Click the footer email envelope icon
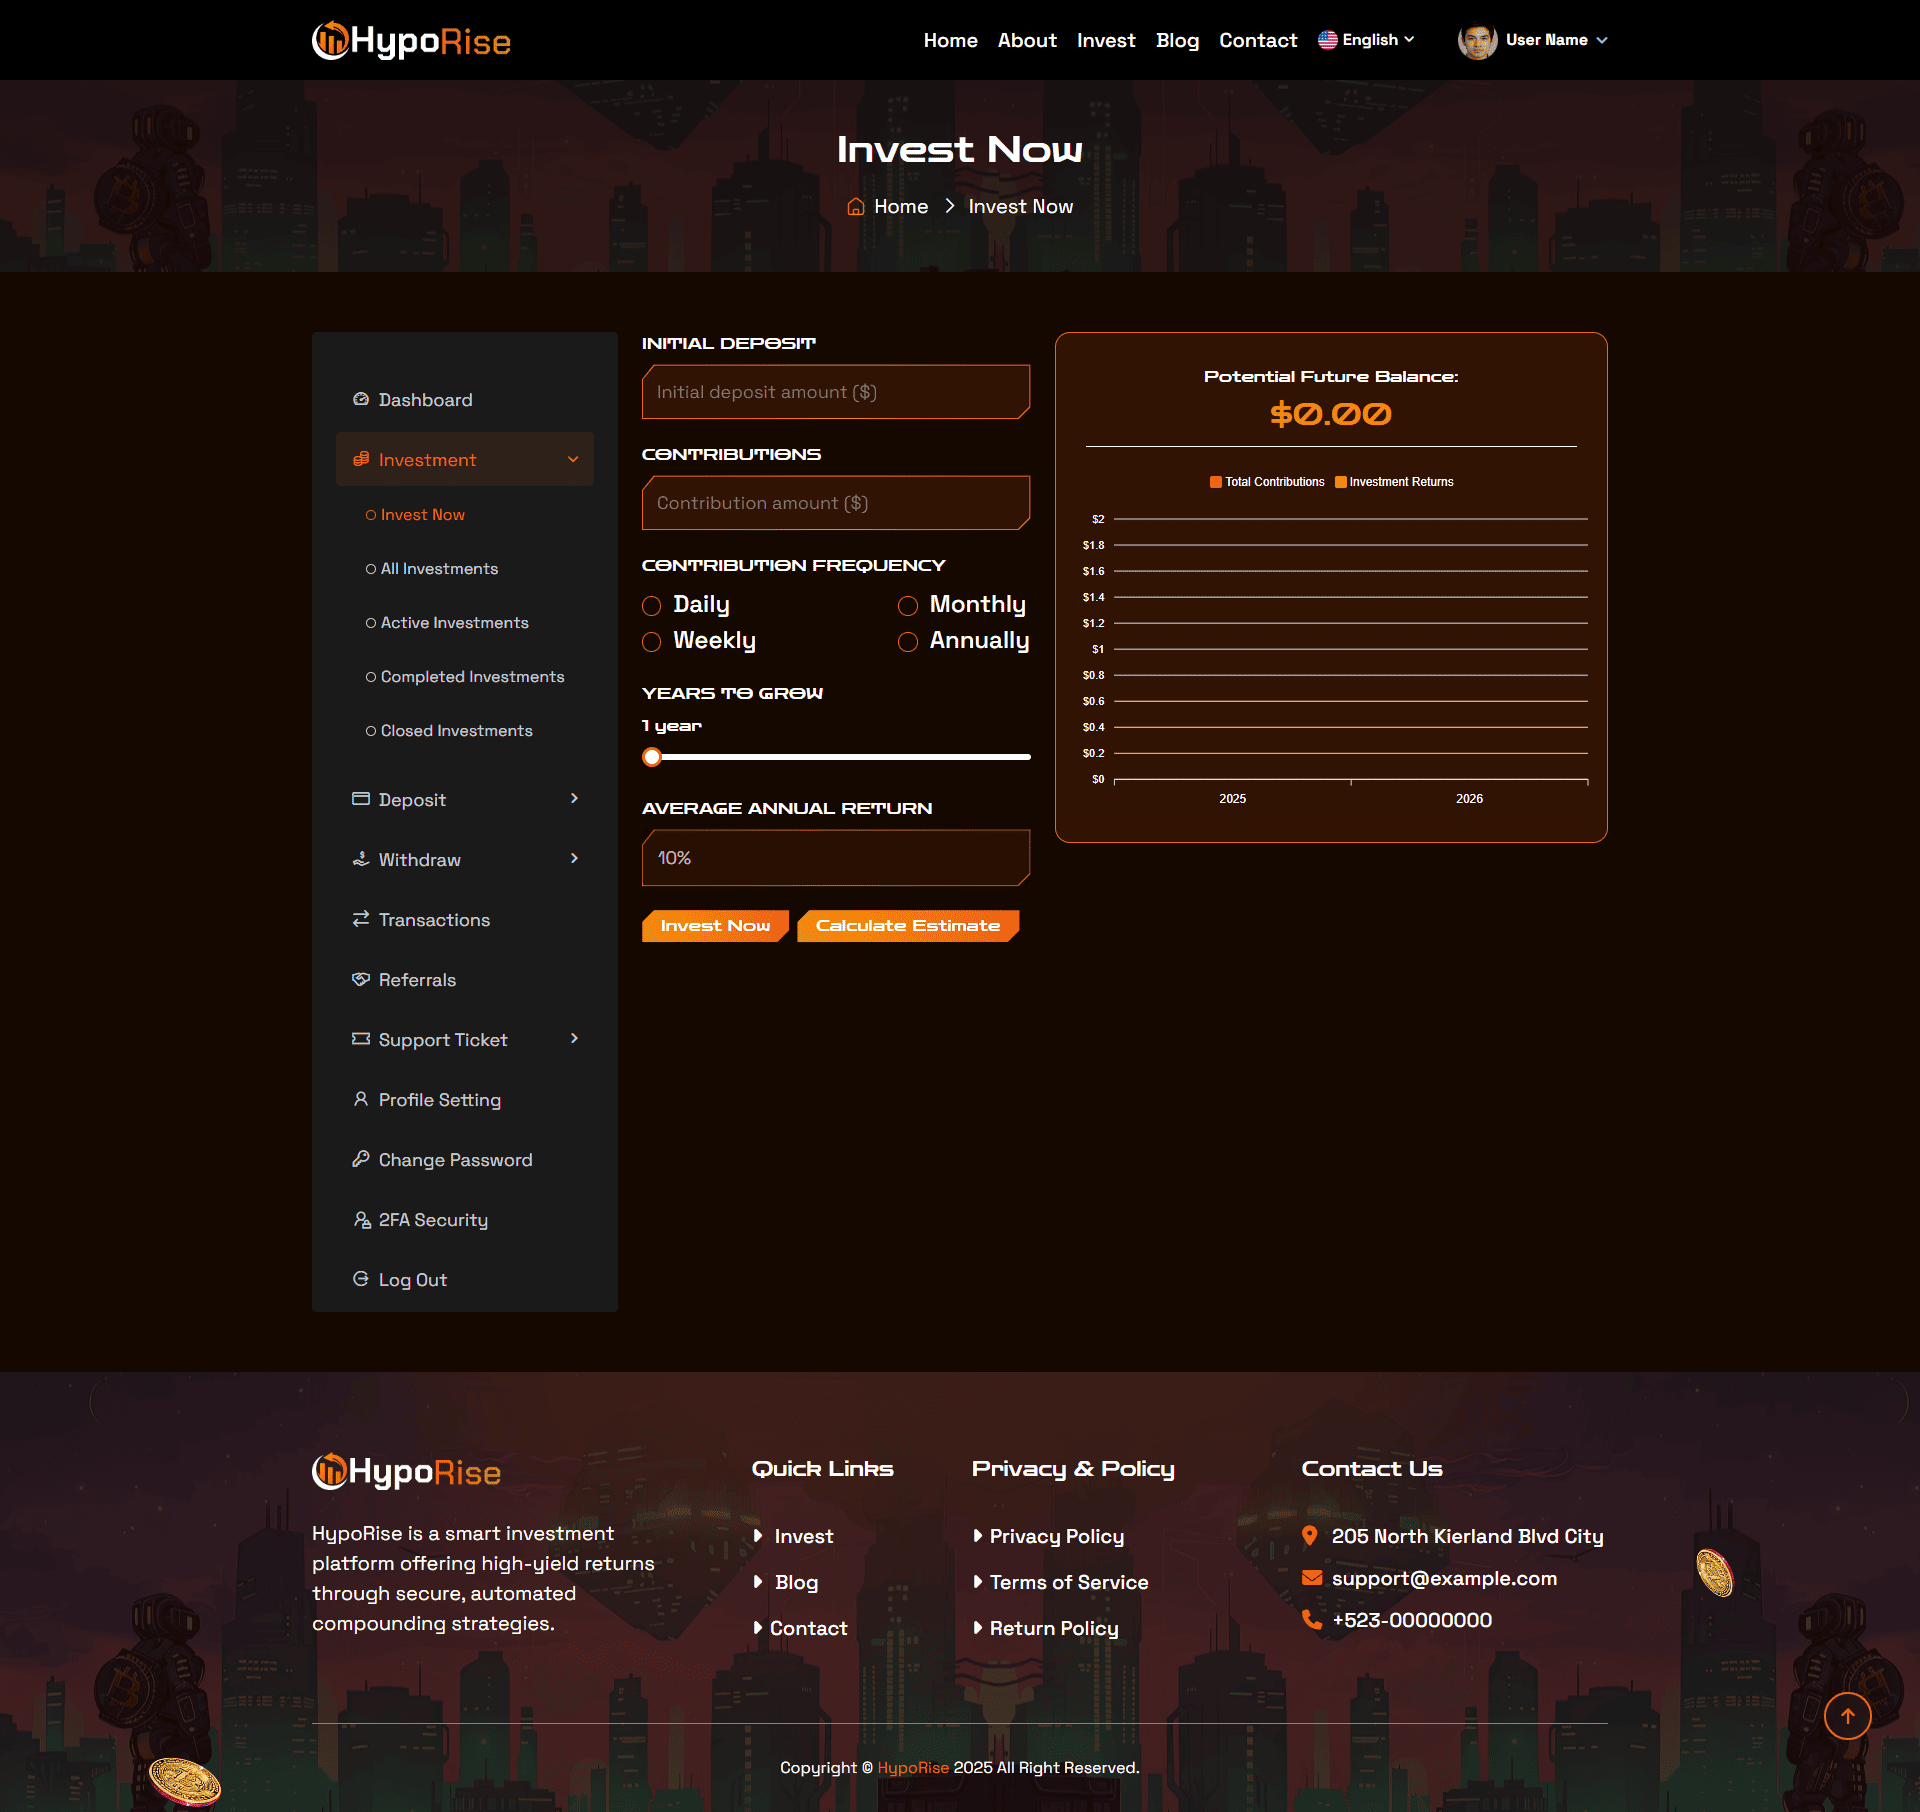This screenshot has height=1812, width=1920. click(x=1312, y=1578)
